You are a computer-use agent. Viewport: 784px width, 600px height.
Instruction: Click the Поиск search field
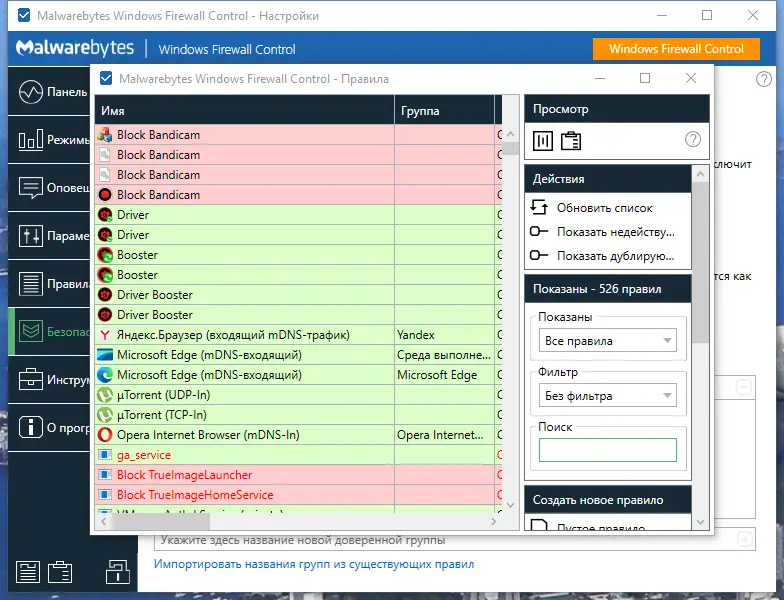tap(608, 450)
